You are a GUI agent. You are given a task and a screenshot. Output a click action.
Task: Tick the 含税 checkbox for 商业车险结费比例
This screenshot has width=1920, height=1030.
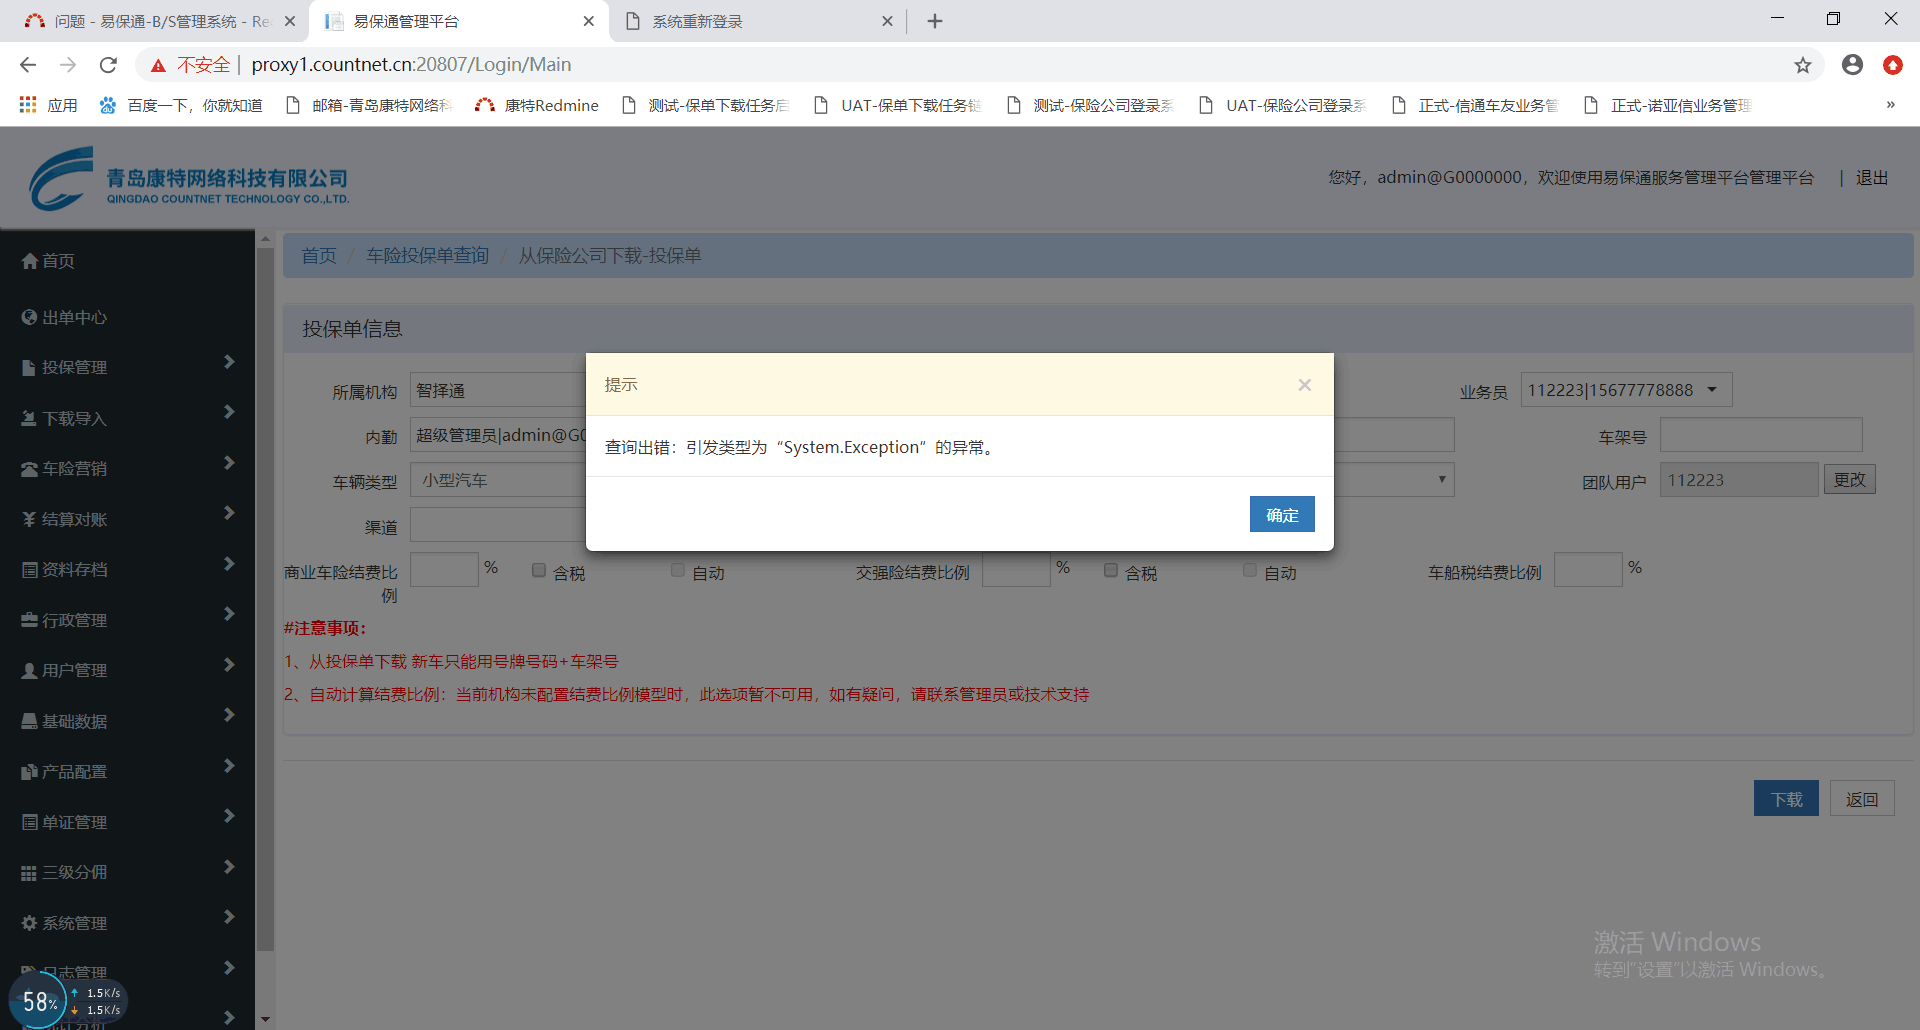[539, 570]
